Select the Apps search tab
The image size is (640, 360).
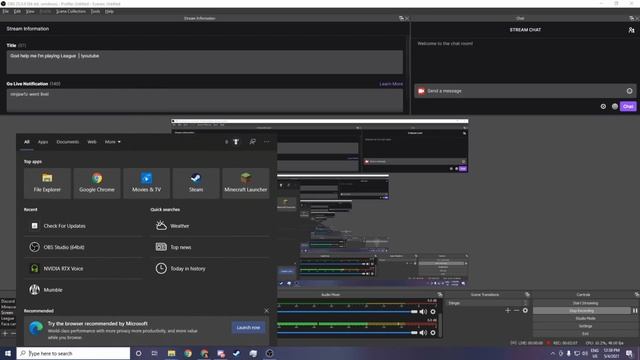click(x=43, y=142)
